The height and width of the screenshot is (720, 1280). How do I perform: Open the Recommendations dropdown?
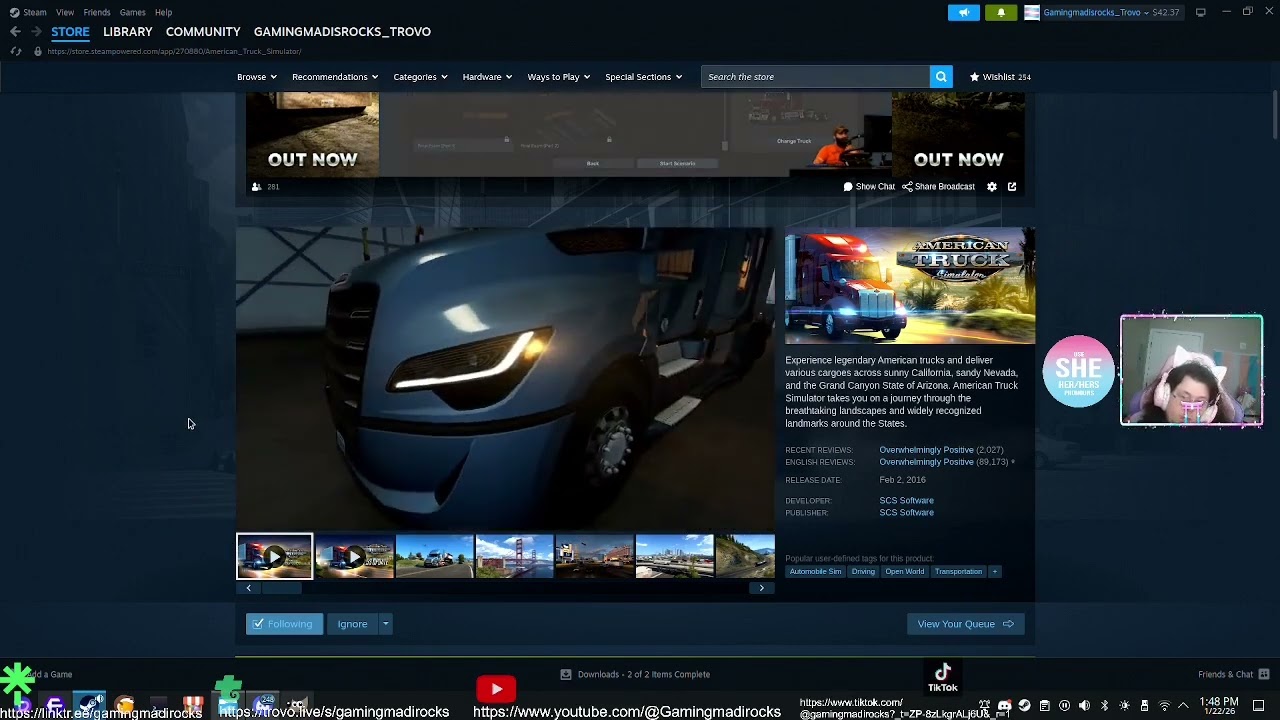click(335, 77)
